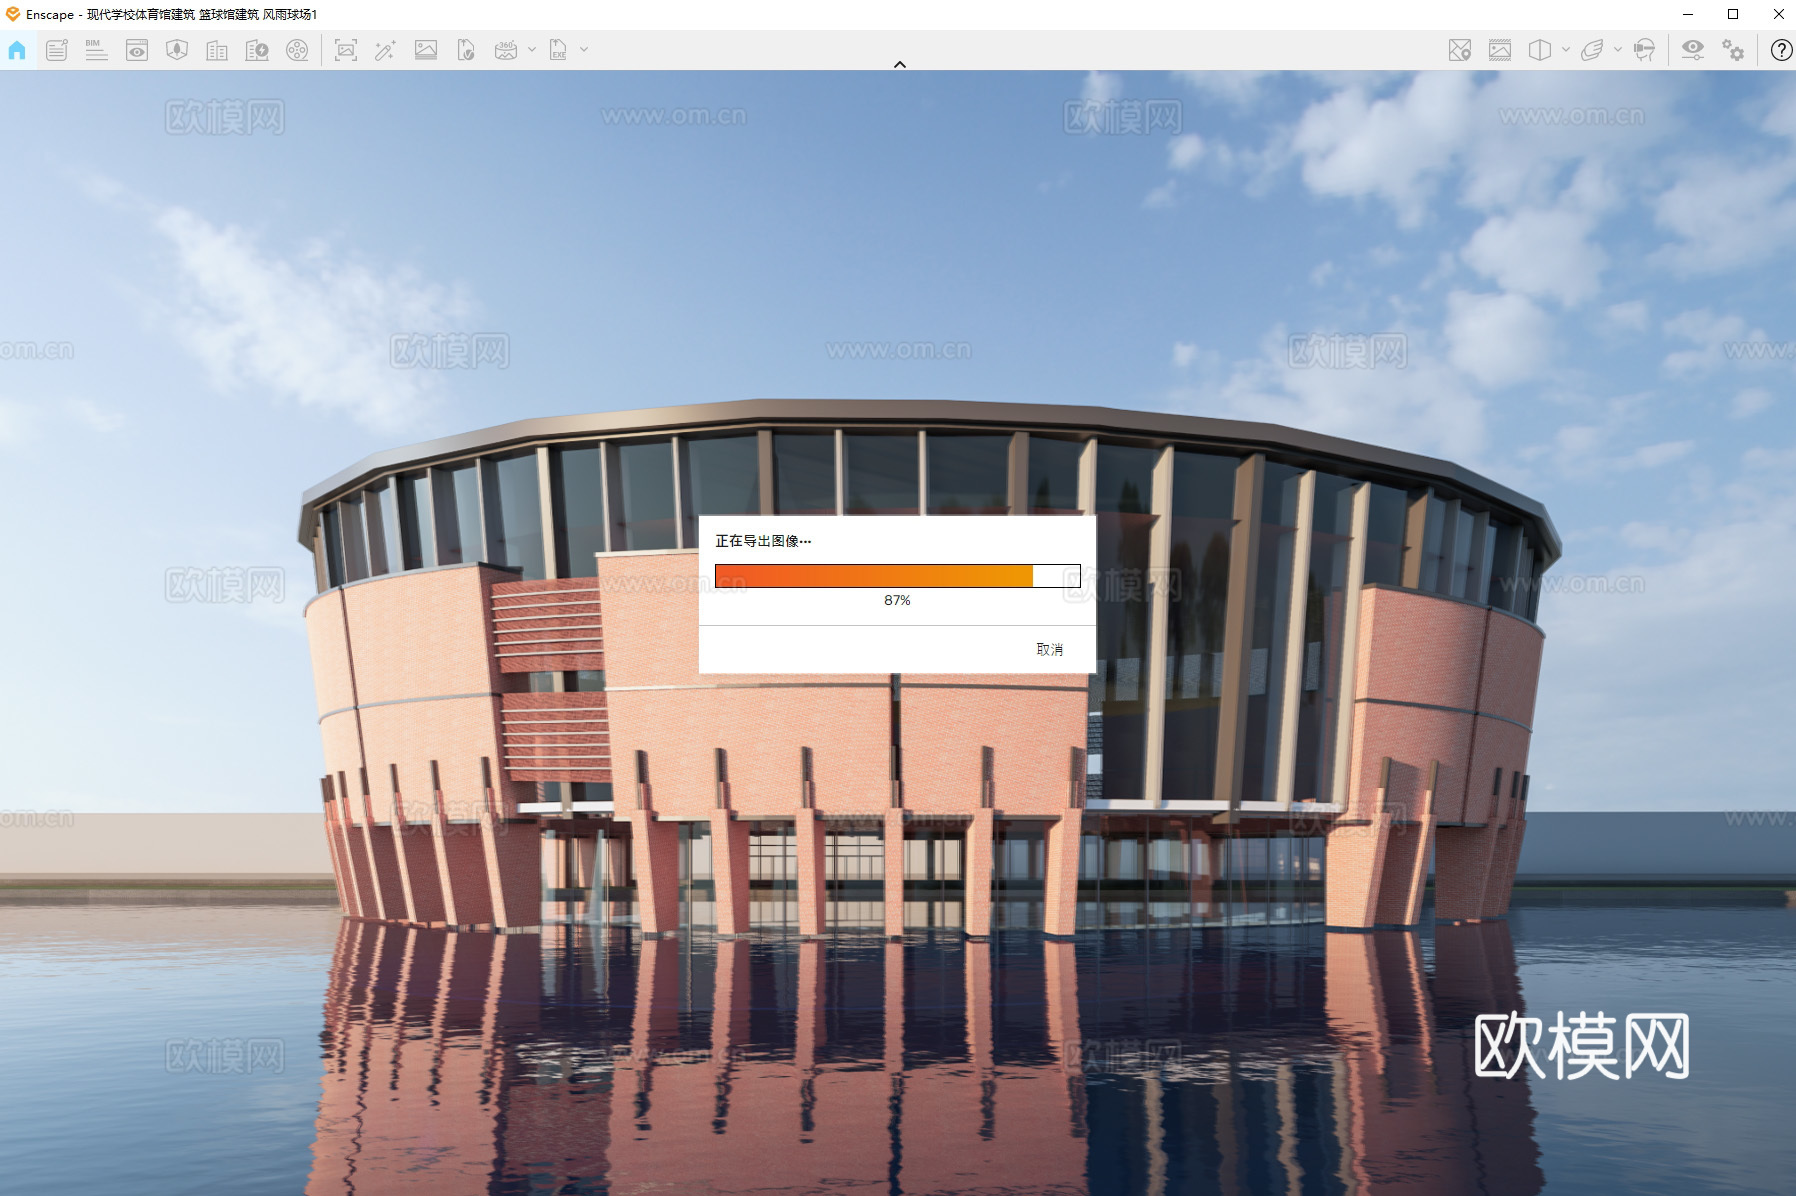Viewport: 1796px width, 1196px height.
Task: Open the window-with-eye preview icon
Action: coord(137,50)
